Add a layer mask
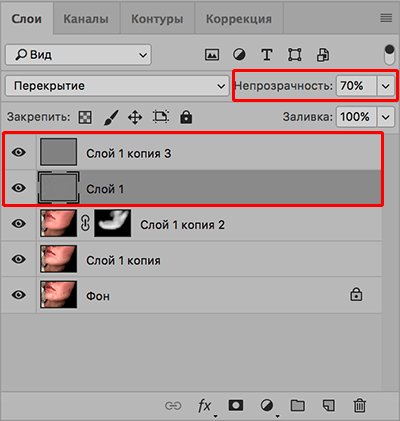The width and height of the screenshot is (400, 421). click(x=236, y=405)
